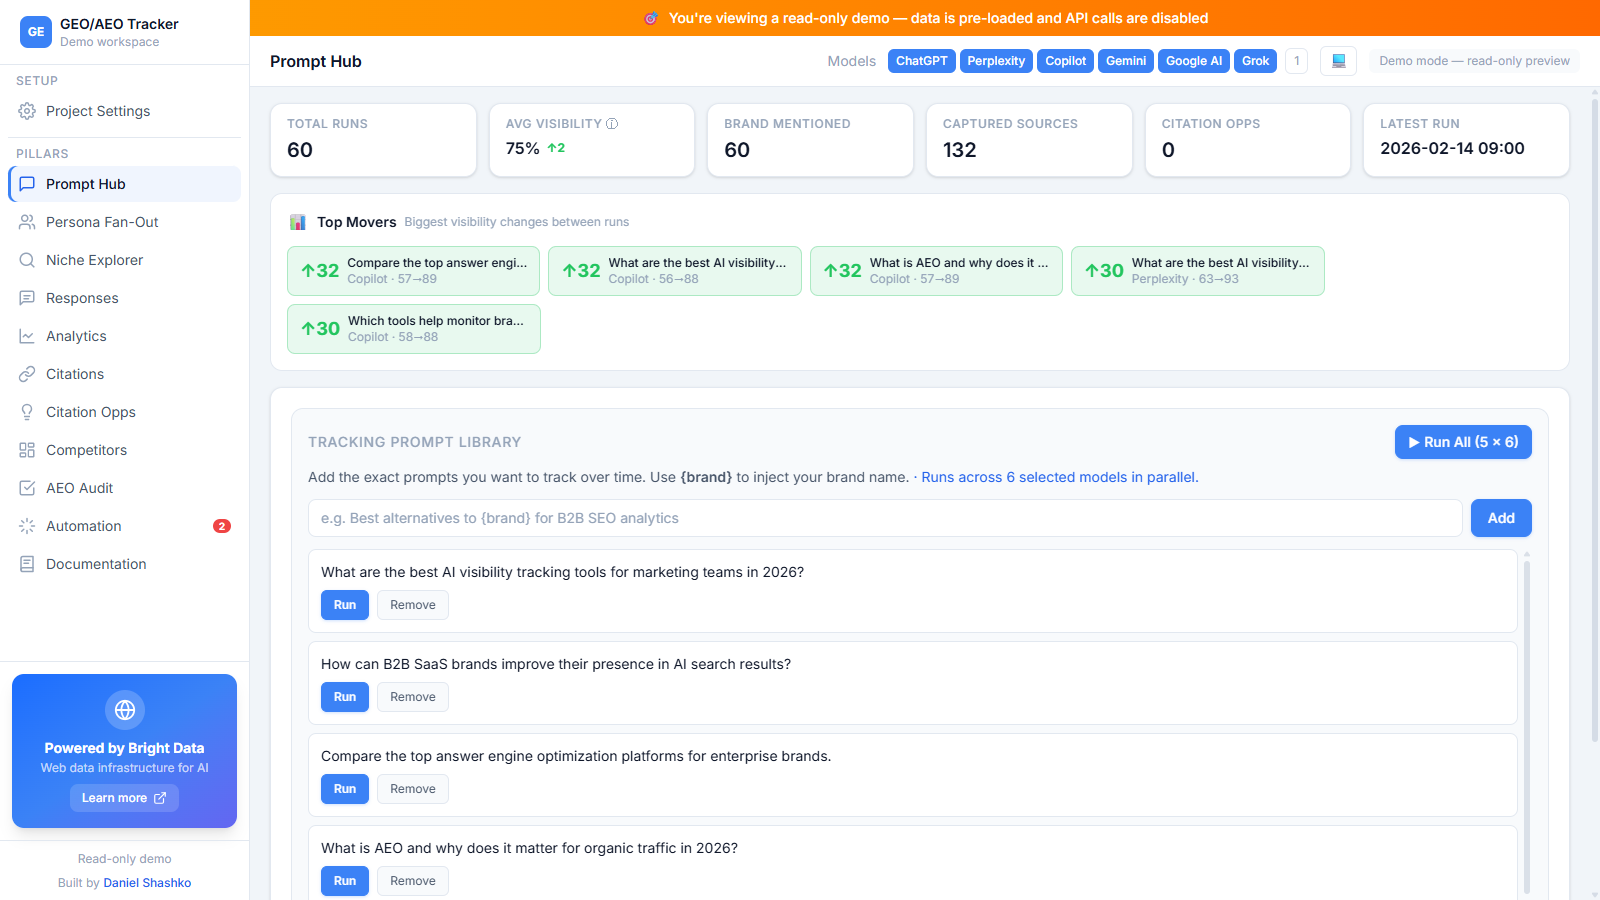Run the answer engine optimization platforms prompt
The height and width of the screenshot is (900, 1600).
pyautogui.click(x=345, y=789)
